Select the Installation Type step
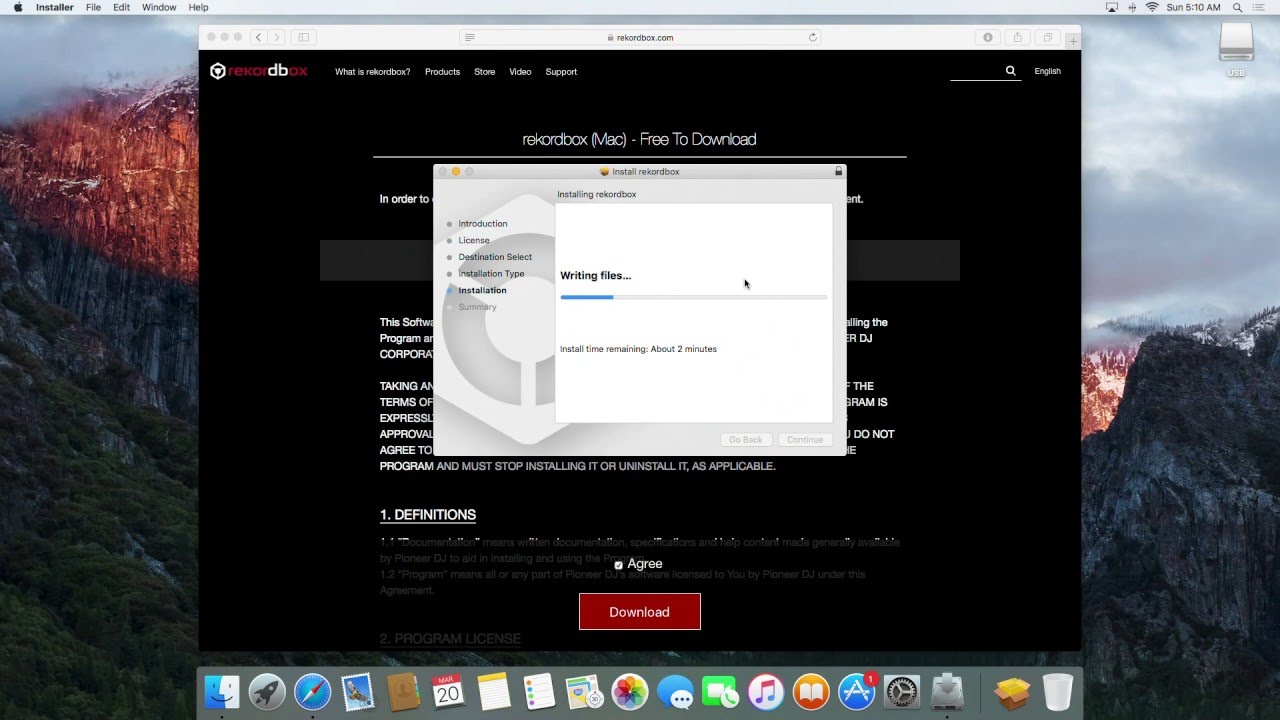Image resolution: width=1280 pixels, height=720 pixels. [x=491, y=274]
